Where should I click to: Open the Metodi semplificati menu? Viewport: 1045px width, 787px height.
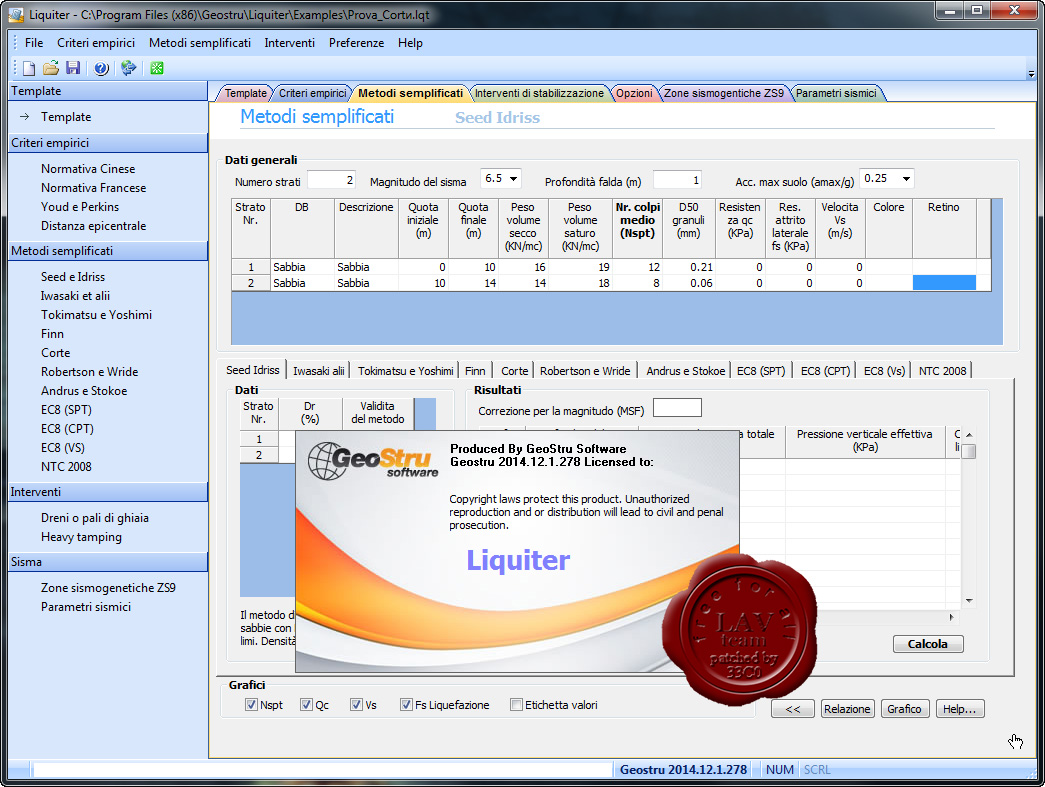coord(200,43)
